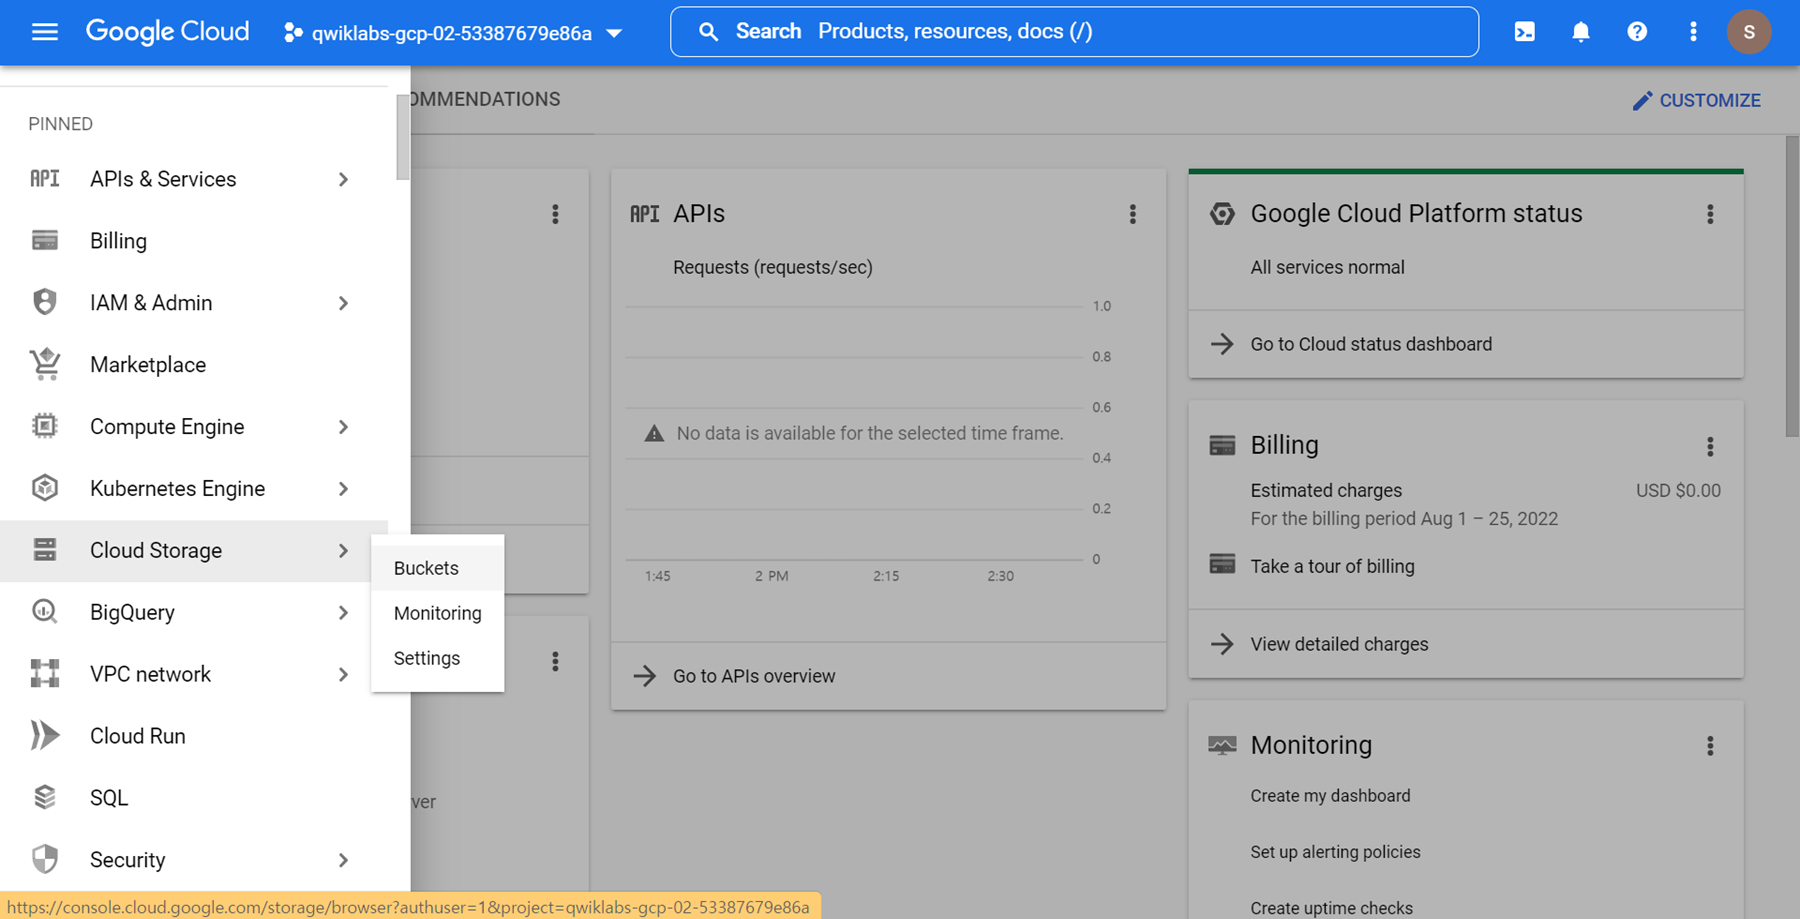
Task: Click 'Estimated charges' text
Action: click(1326, 491)
